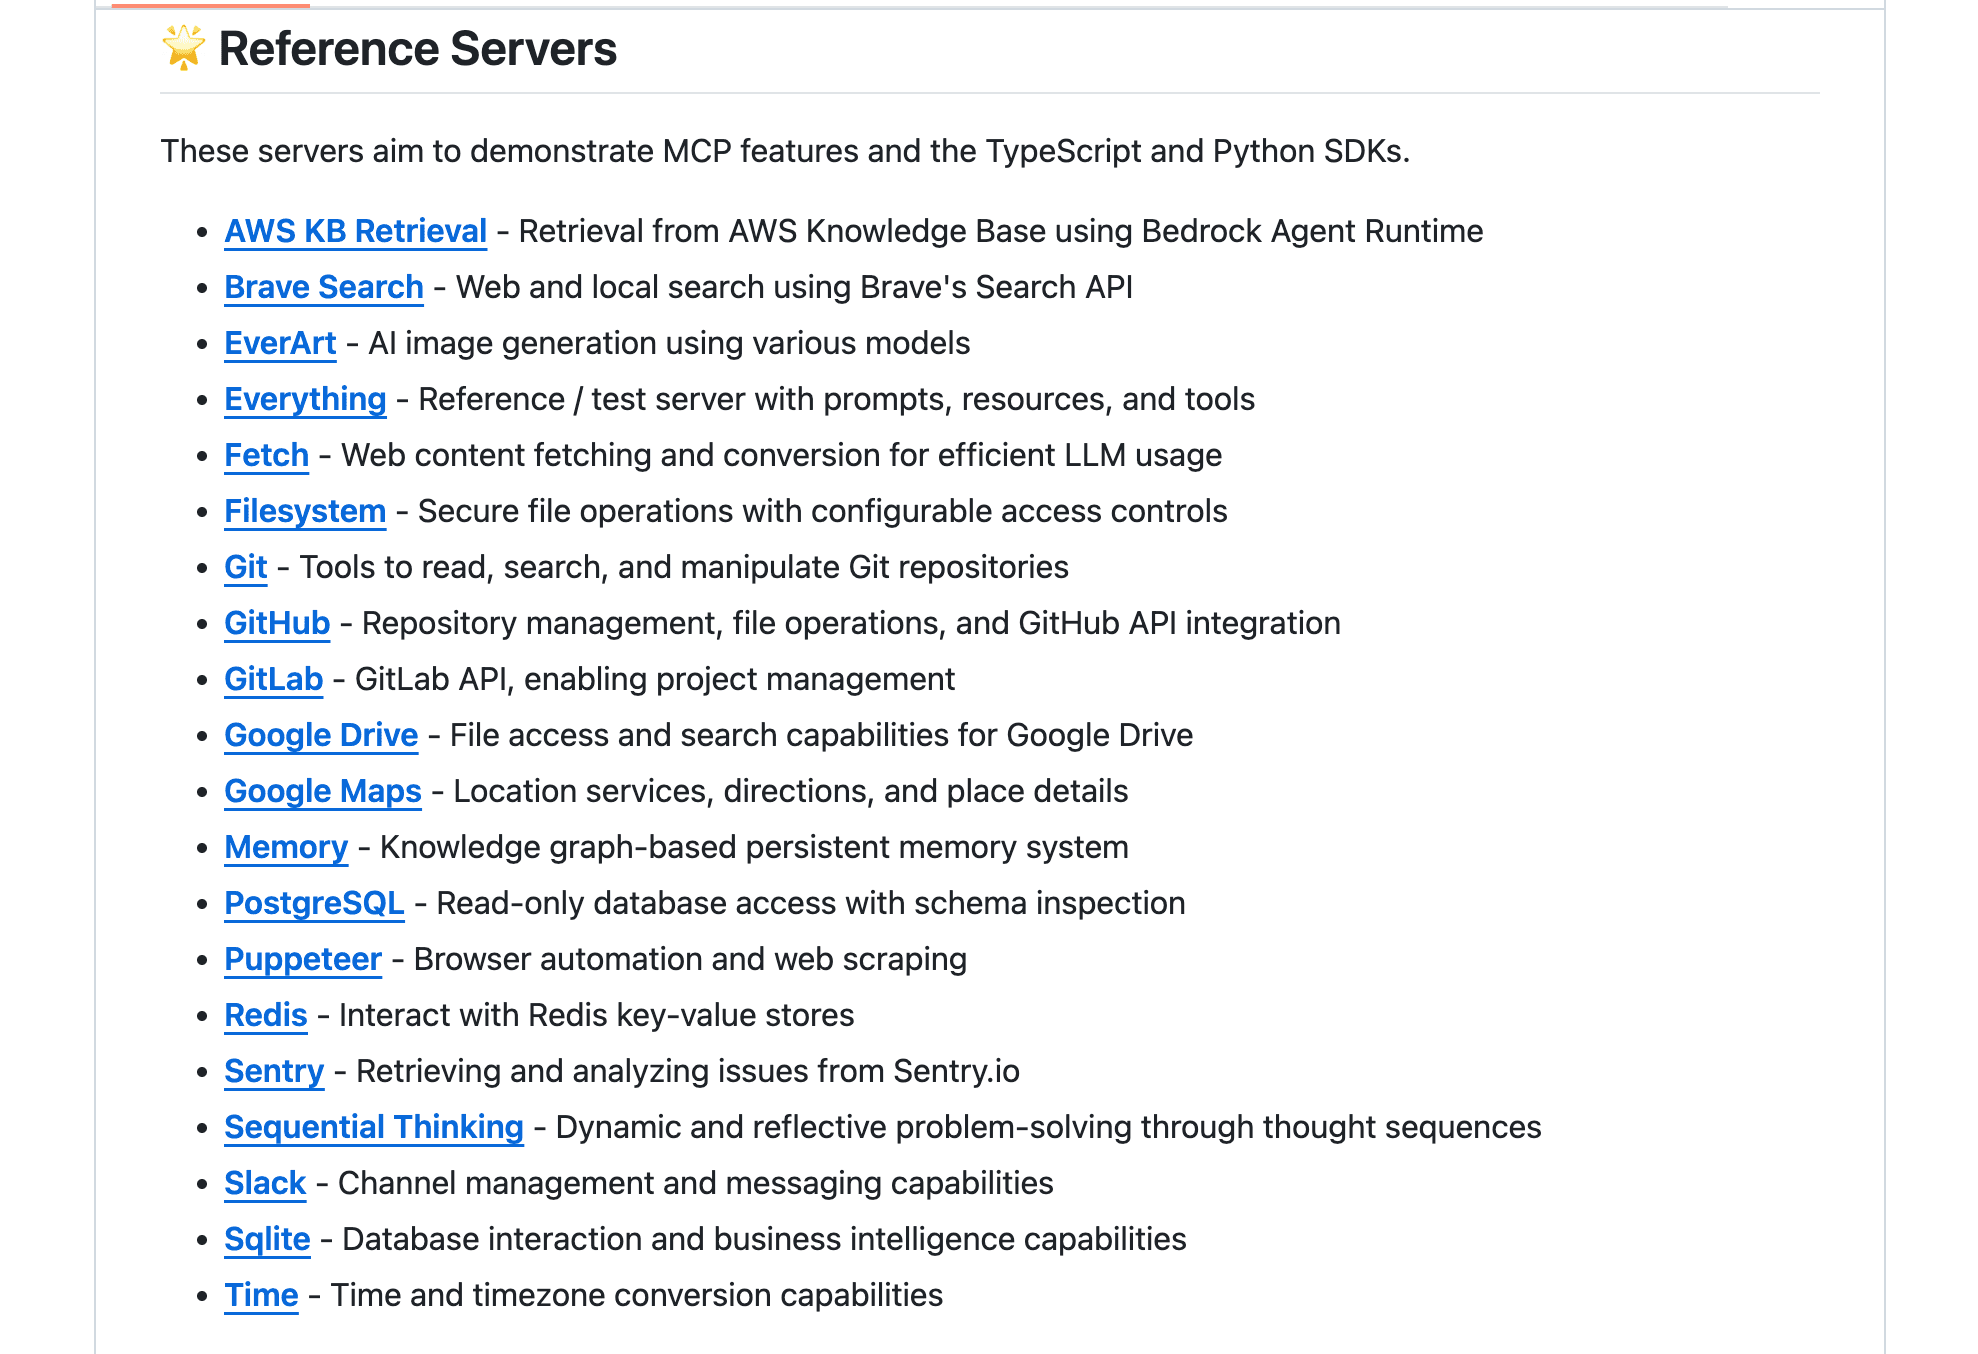Click text 'Retrieval from AWS Knowledge Base using Bedrock Agent Runtime'

click(x=1001, y=231)
